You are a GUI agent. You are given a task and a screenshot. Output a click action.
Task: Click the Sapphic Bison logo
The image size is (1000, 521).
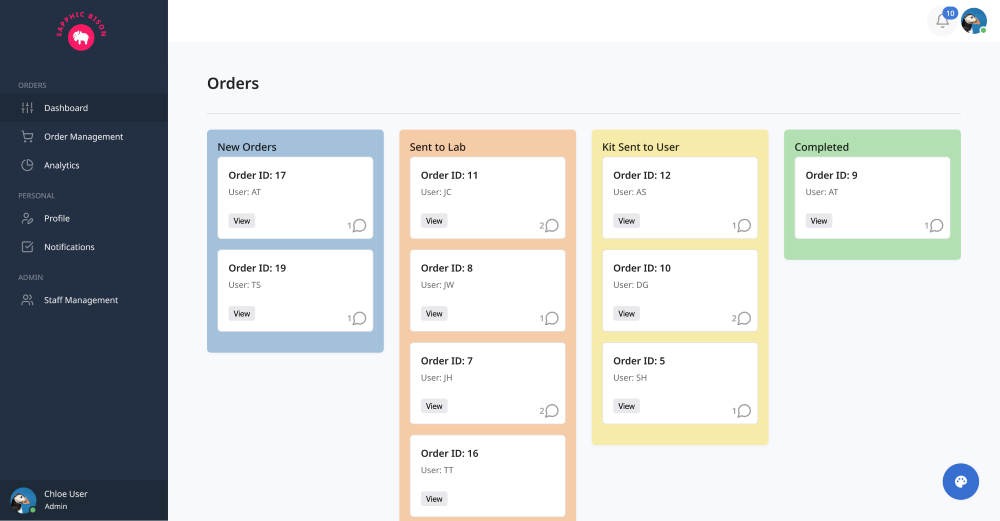[82, 33]
